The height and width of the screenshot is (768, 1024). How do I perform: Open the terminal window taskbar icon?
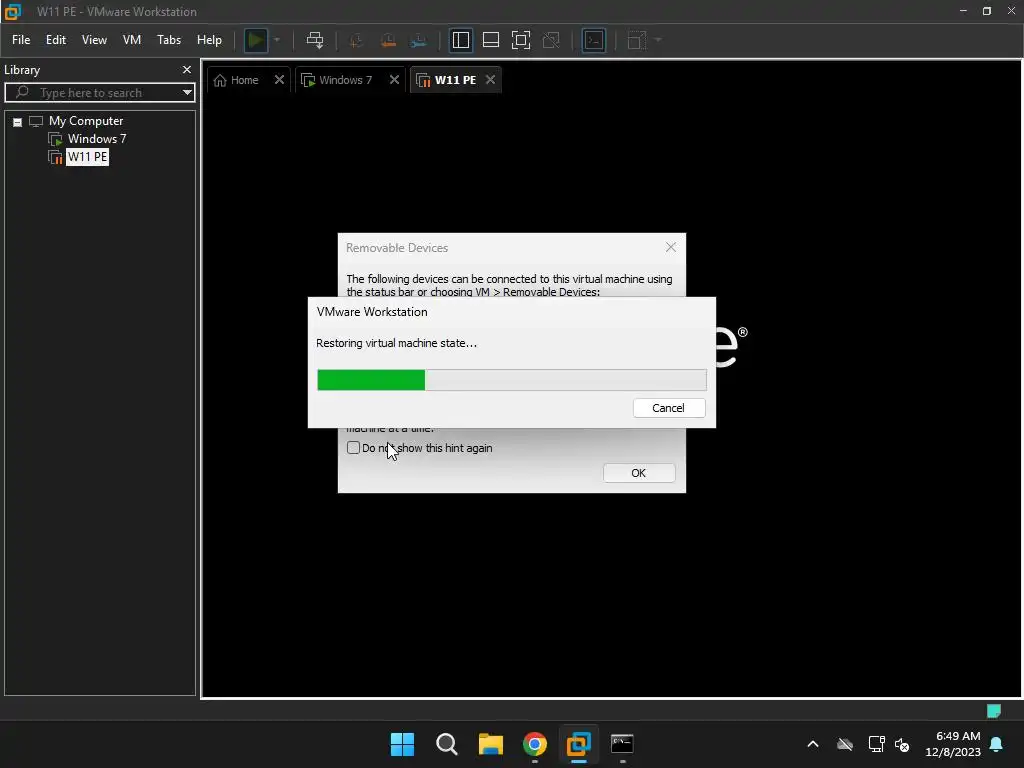pyautogui.click(x=622, y=744)
